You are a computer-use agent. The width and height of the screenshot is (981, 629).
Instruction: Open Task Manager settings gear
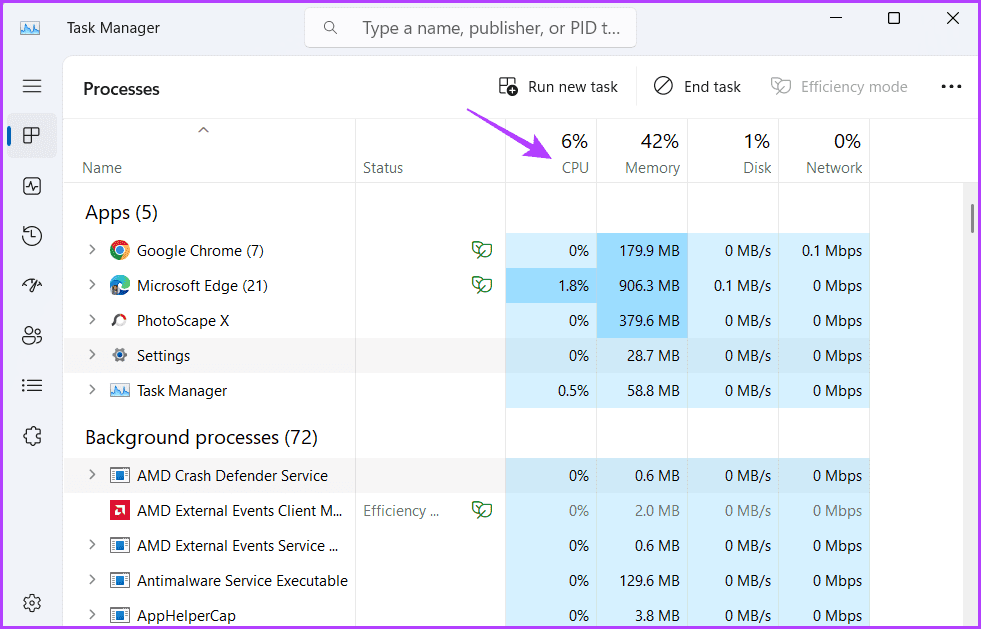(x=32, y=603)
